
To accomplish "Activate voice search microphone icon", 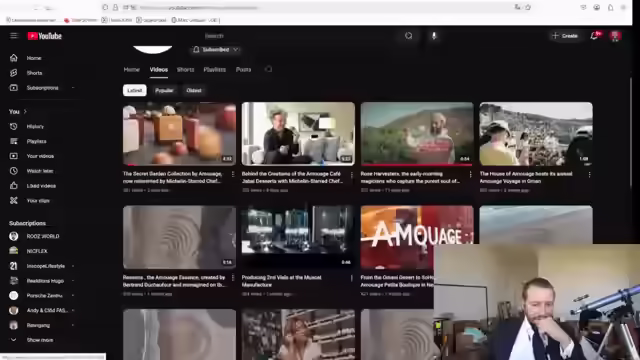I will click(x=434, y=36).
